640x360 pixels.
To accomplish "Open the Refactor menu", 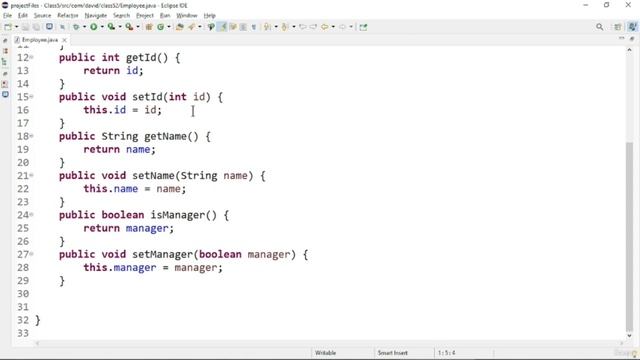I will coord(67,16).
